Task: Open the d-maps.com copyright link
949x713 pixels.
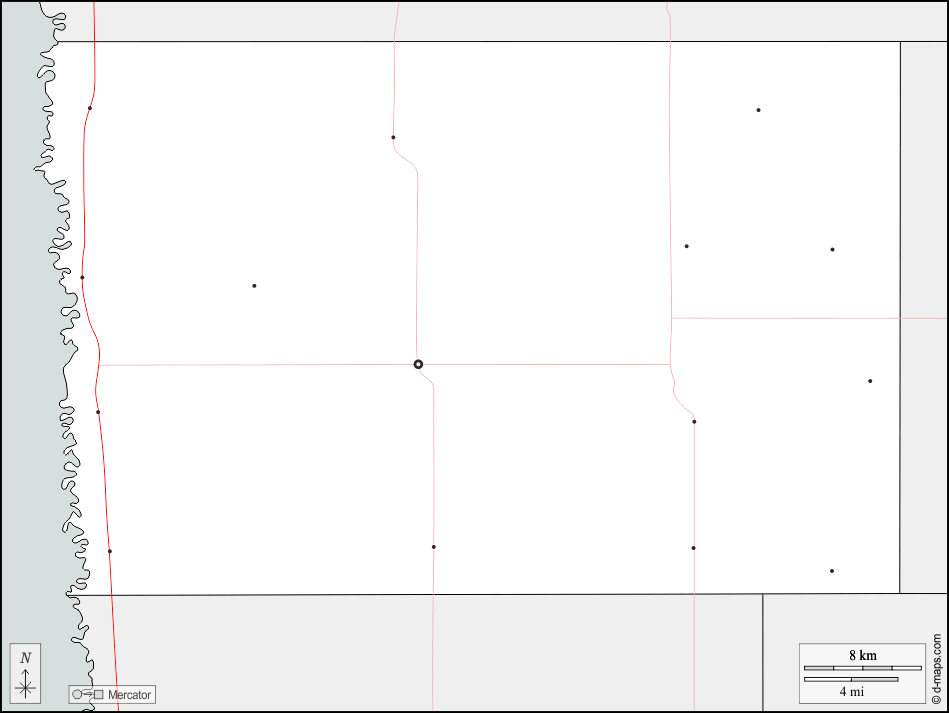Action: point(937,668)
